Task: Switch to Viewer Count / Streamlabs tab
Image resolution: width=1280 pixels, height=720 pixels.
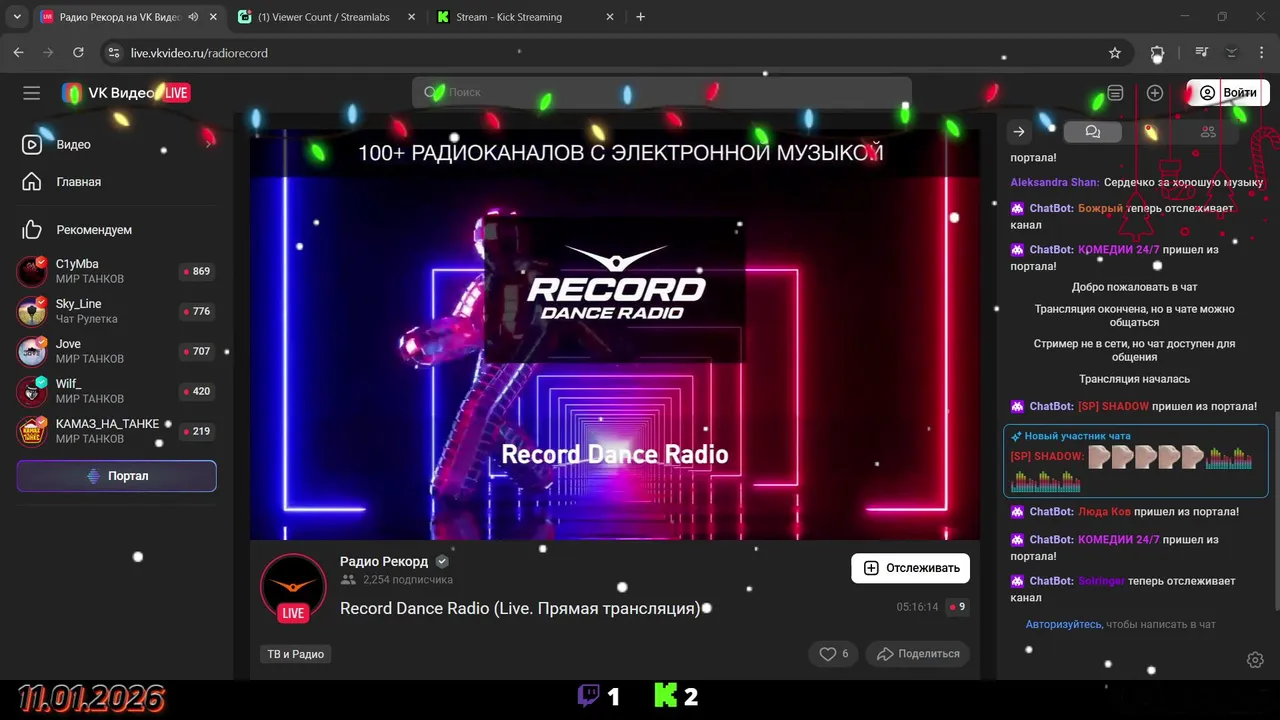Action: coord(324,17)
